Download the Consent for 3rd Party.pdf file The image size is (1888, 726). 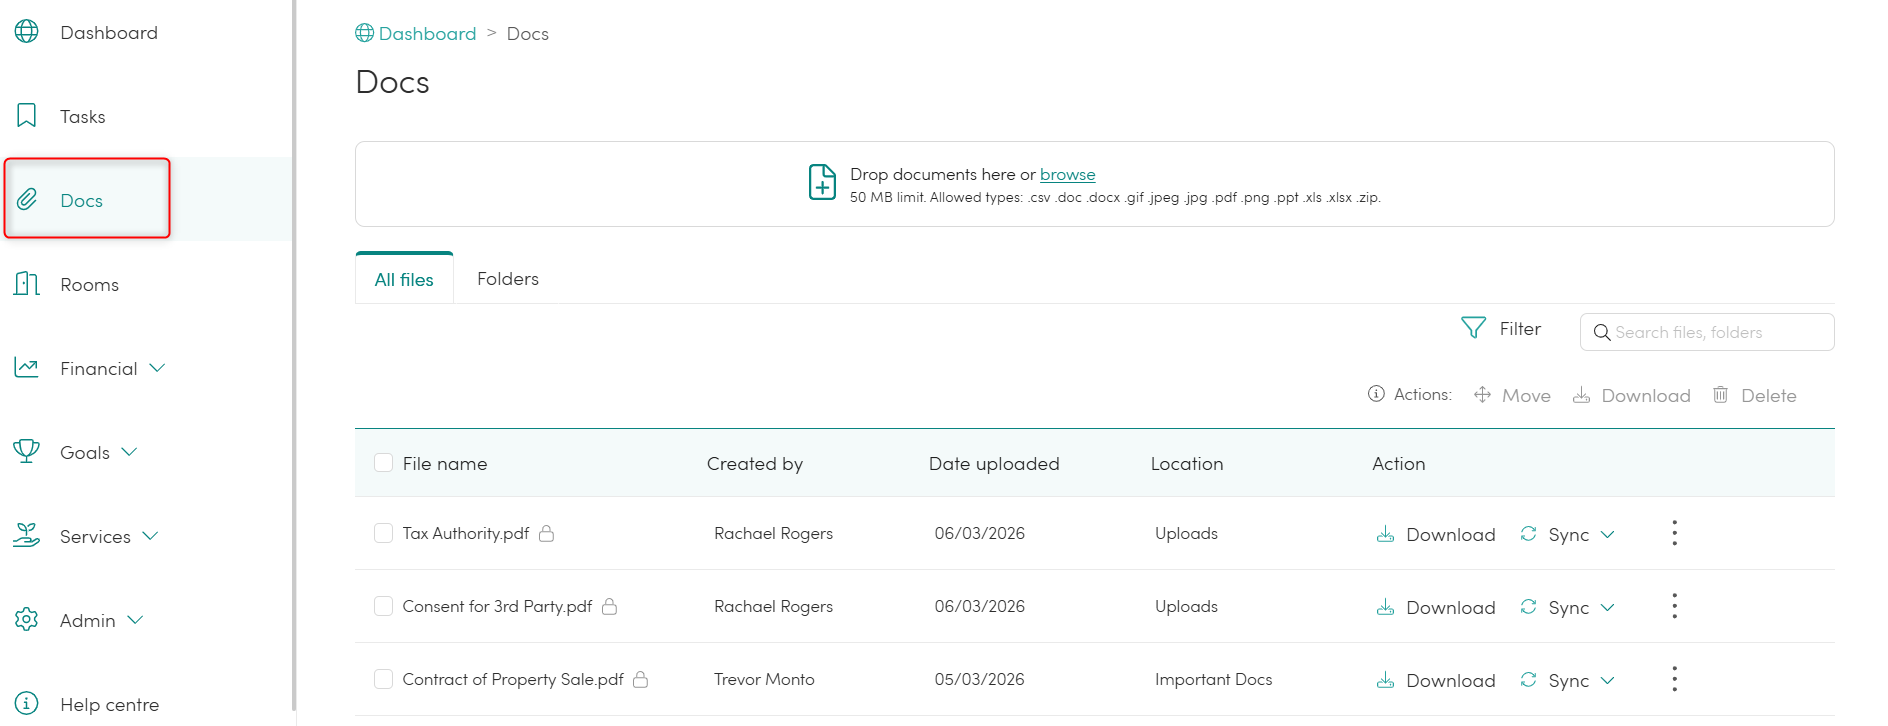pyautogui.click(x=1436, y=607)
